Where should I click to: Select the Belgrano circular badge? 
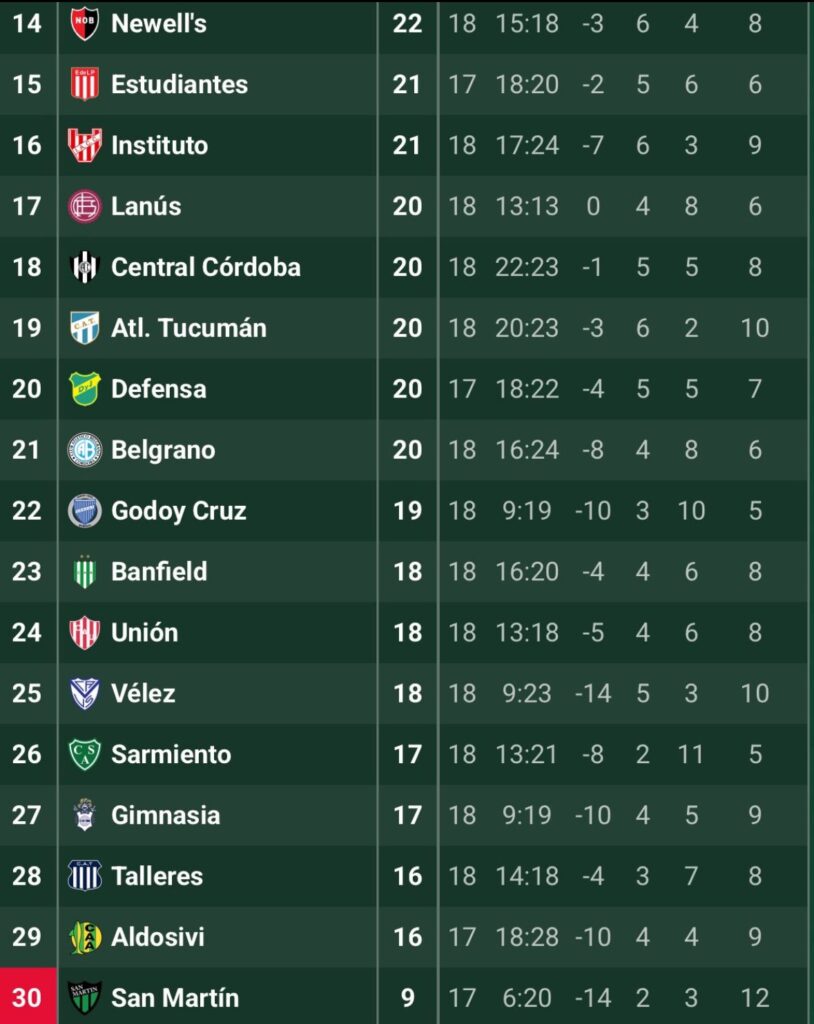[84, 449]
